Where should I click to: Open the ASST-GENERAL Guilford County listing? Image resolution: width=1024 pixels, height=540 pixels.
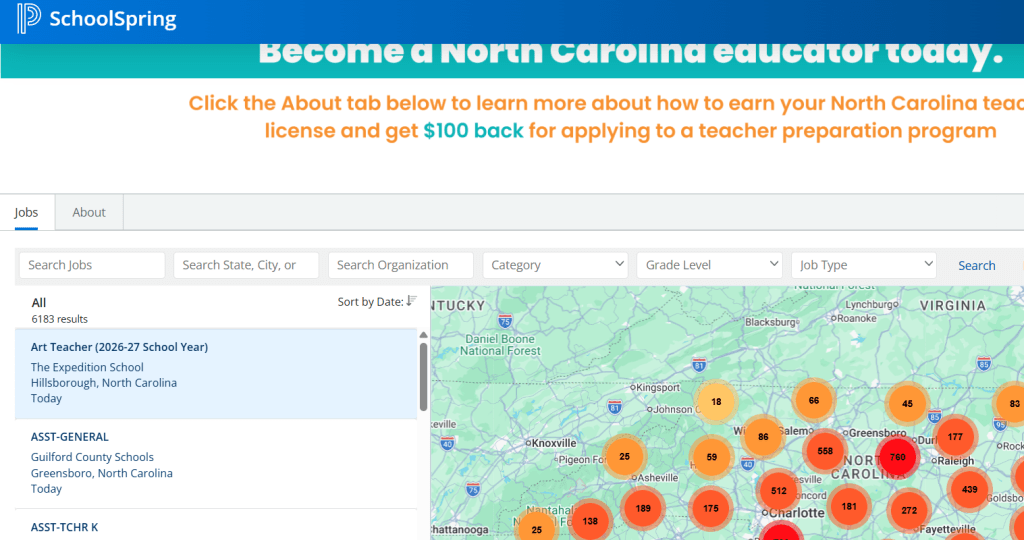pyautogui.click(x=70, y=437)
